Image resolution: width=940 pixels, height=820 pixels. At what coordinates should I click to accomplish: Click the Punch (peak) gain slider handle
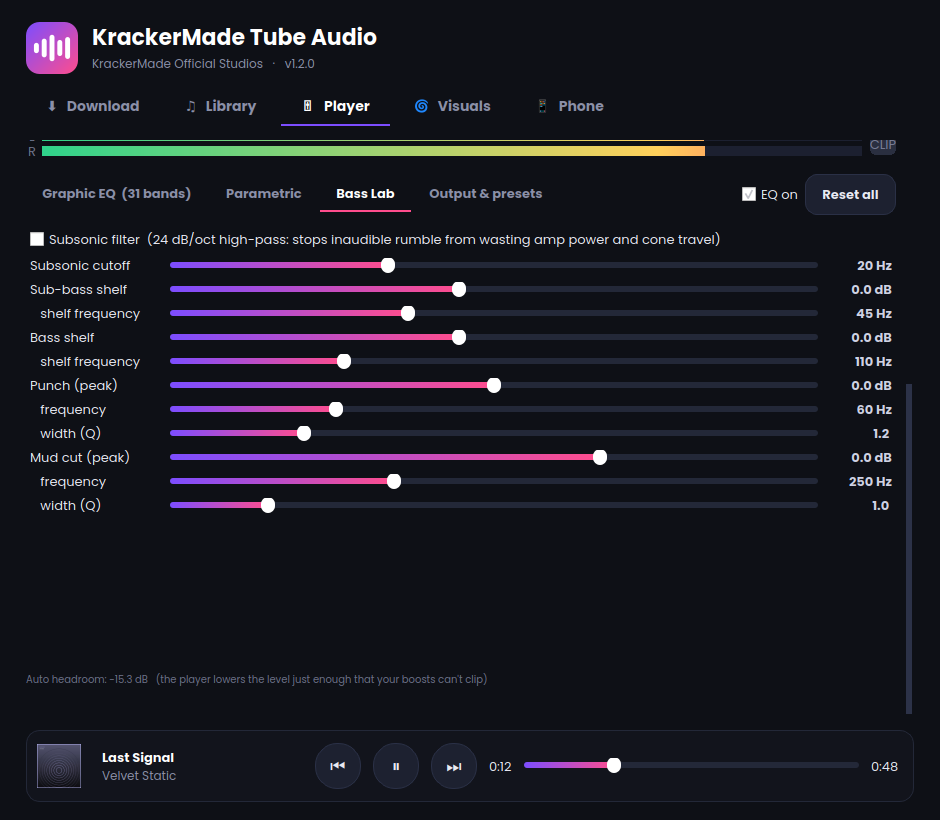[x=493, y=385]
